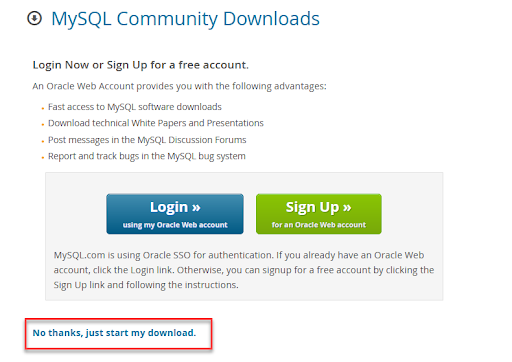The image size is (512, 362).
Task: Log in using my Oracle Web account
Action: pyautogui.click(x=175, y=214)
